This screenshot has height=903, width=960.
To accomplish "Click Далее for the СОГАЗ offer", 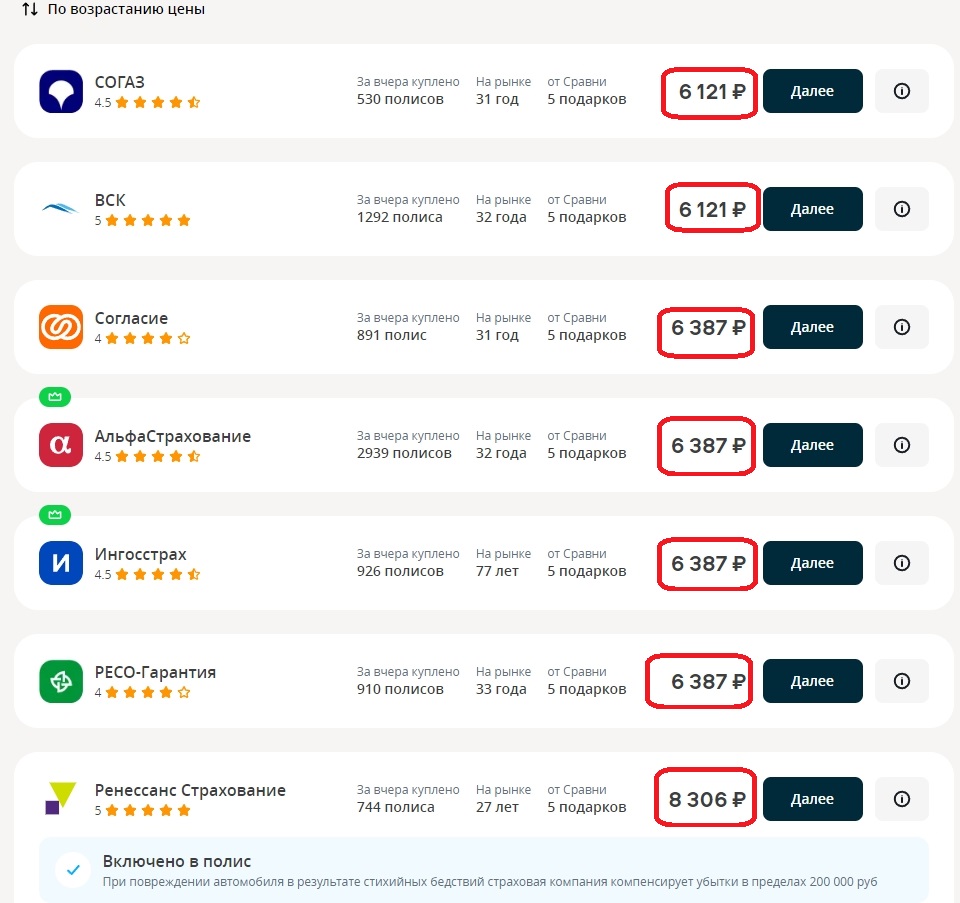I will [x=812, y=91].
